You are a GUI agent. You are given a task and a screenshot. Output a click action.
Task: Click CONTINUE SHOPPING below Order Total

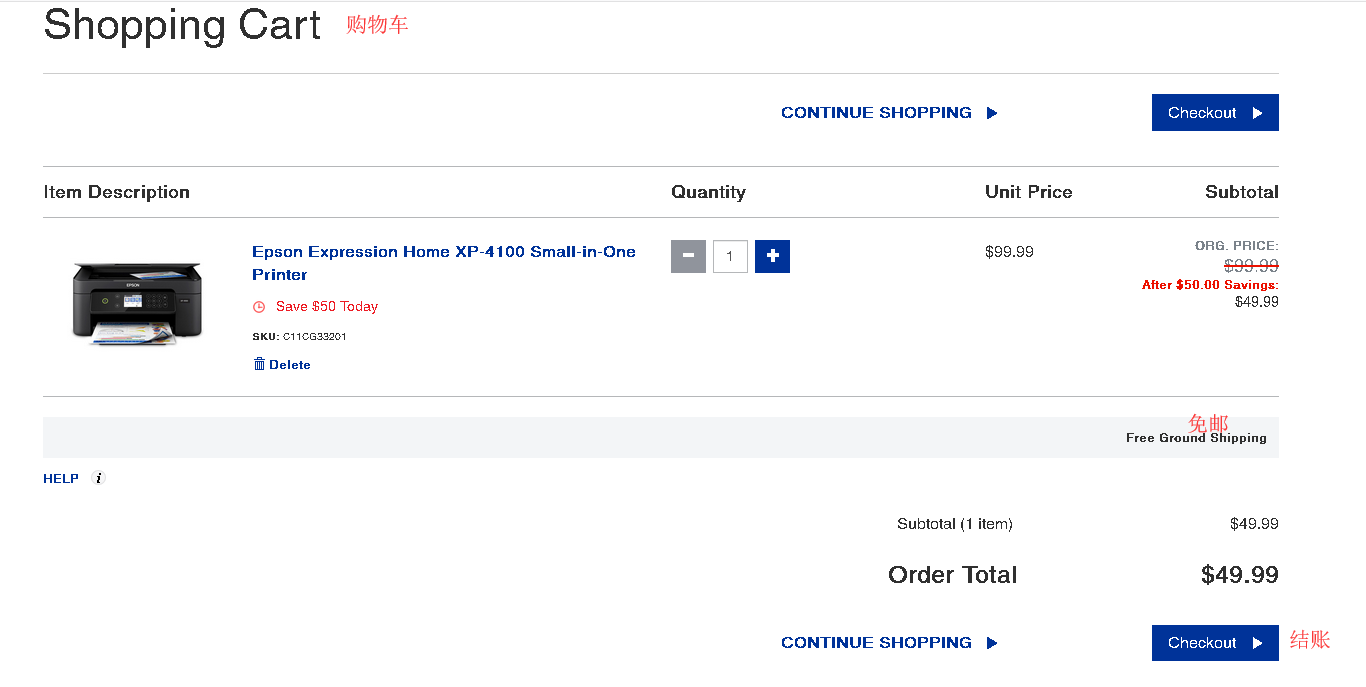(876, 643)
